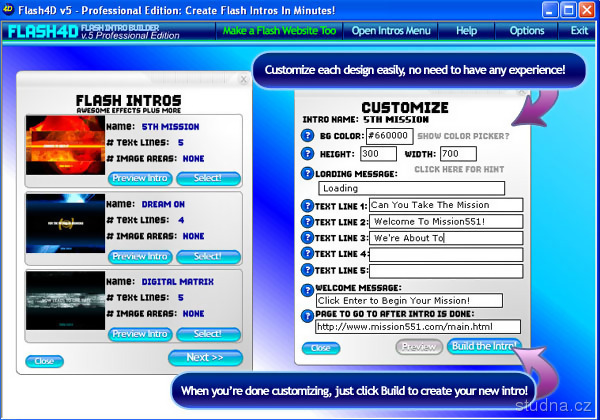The image size is (600, 420).
Task: Click the Click Here For Hint link
Action: point(452,170)
